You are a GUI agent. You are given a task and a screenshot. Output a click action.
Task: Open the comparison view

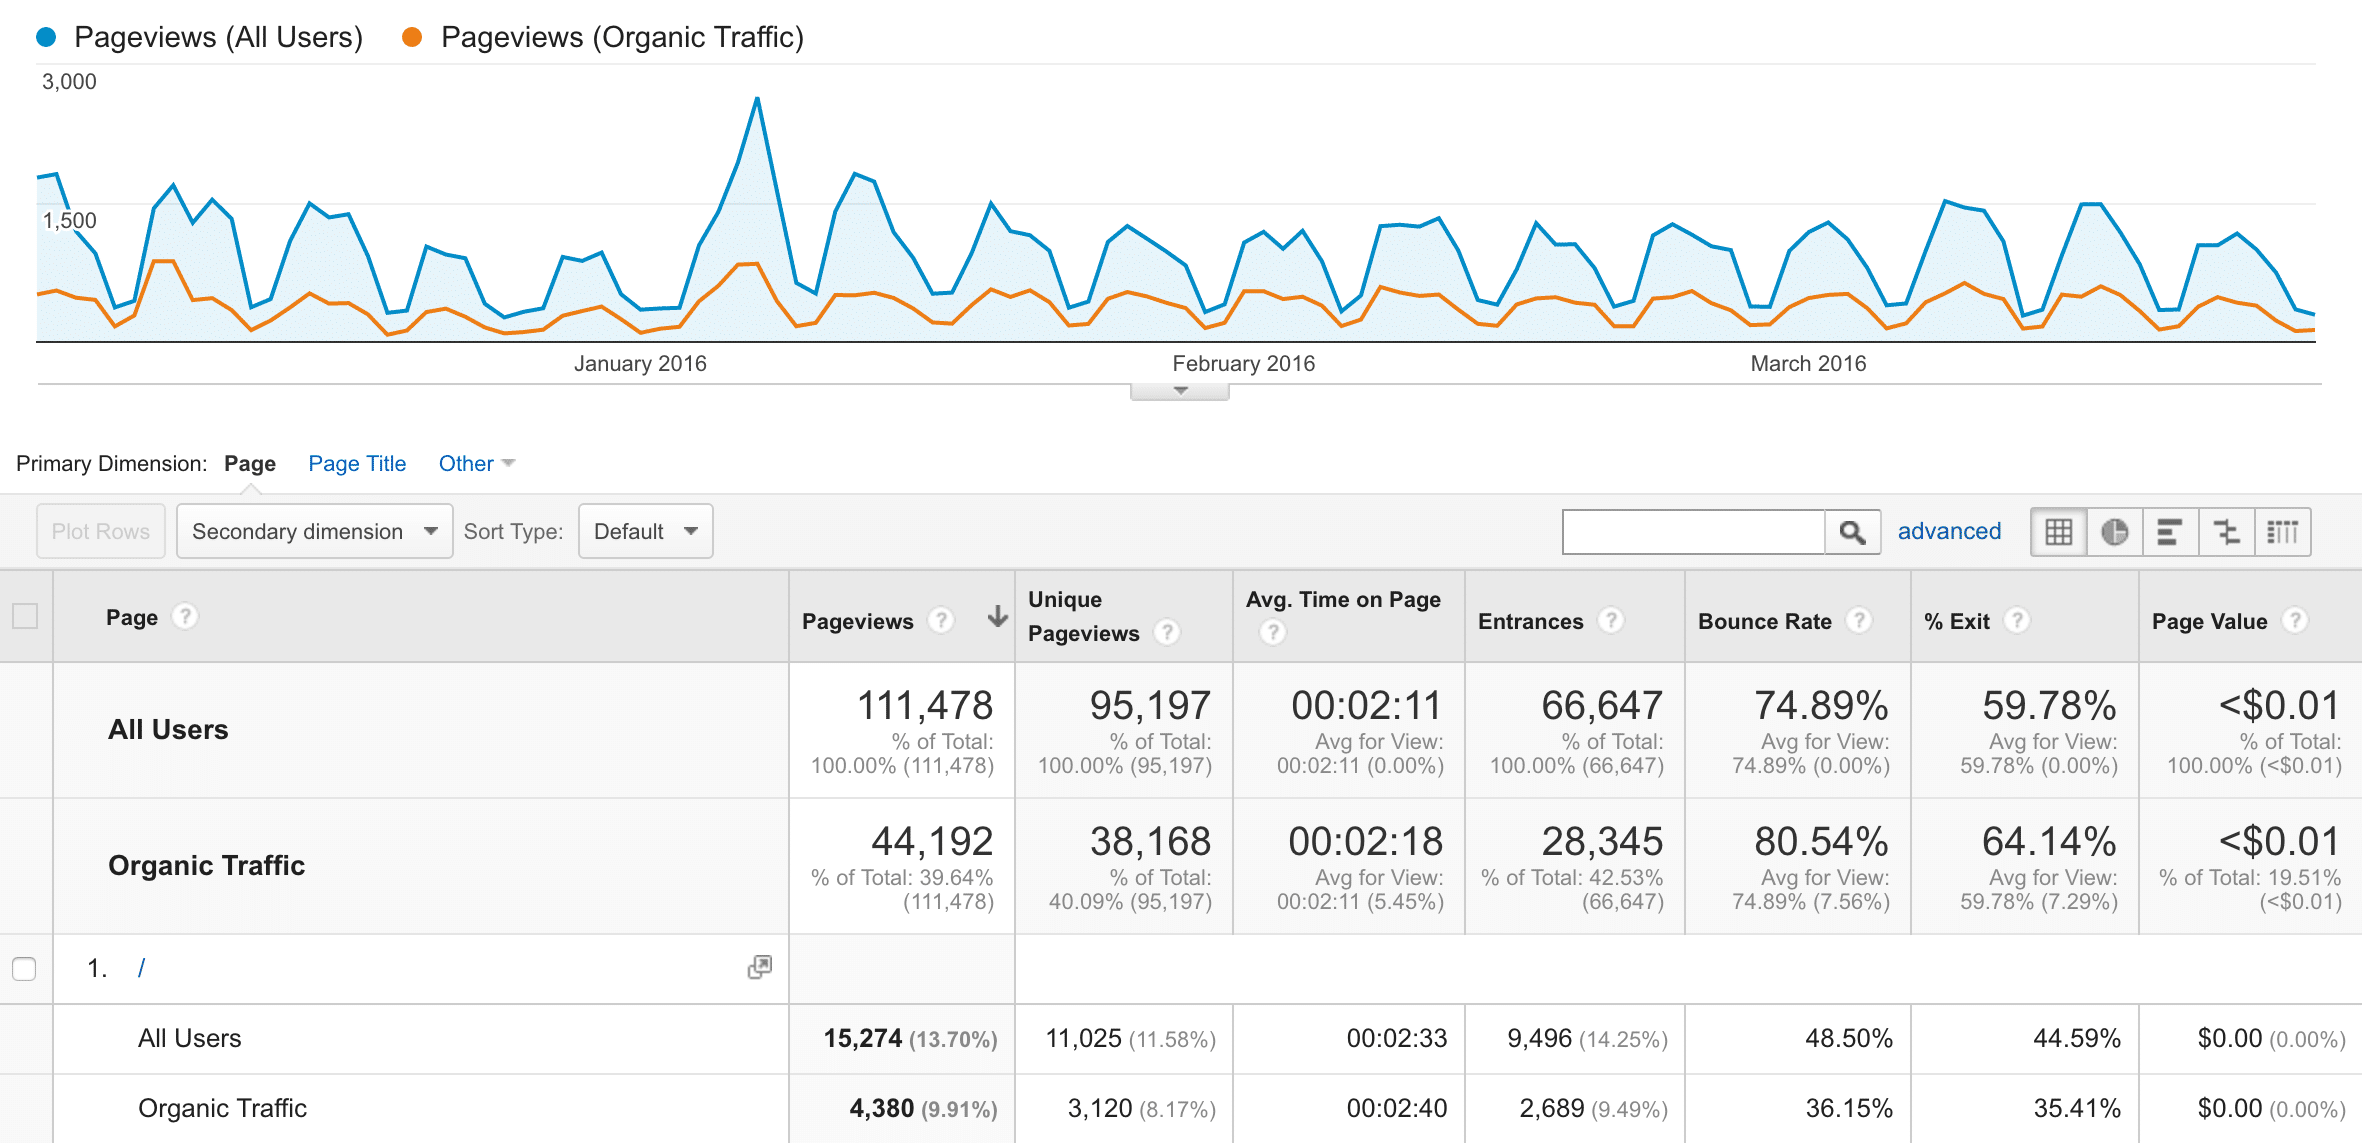point(2227,531)
